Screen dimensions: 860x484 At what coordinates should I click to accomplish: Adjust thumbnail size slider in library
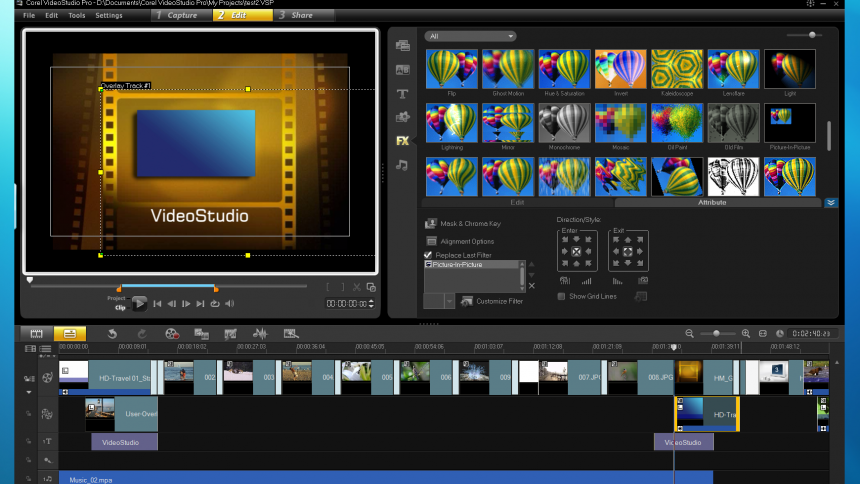click(x=812, y=35)
